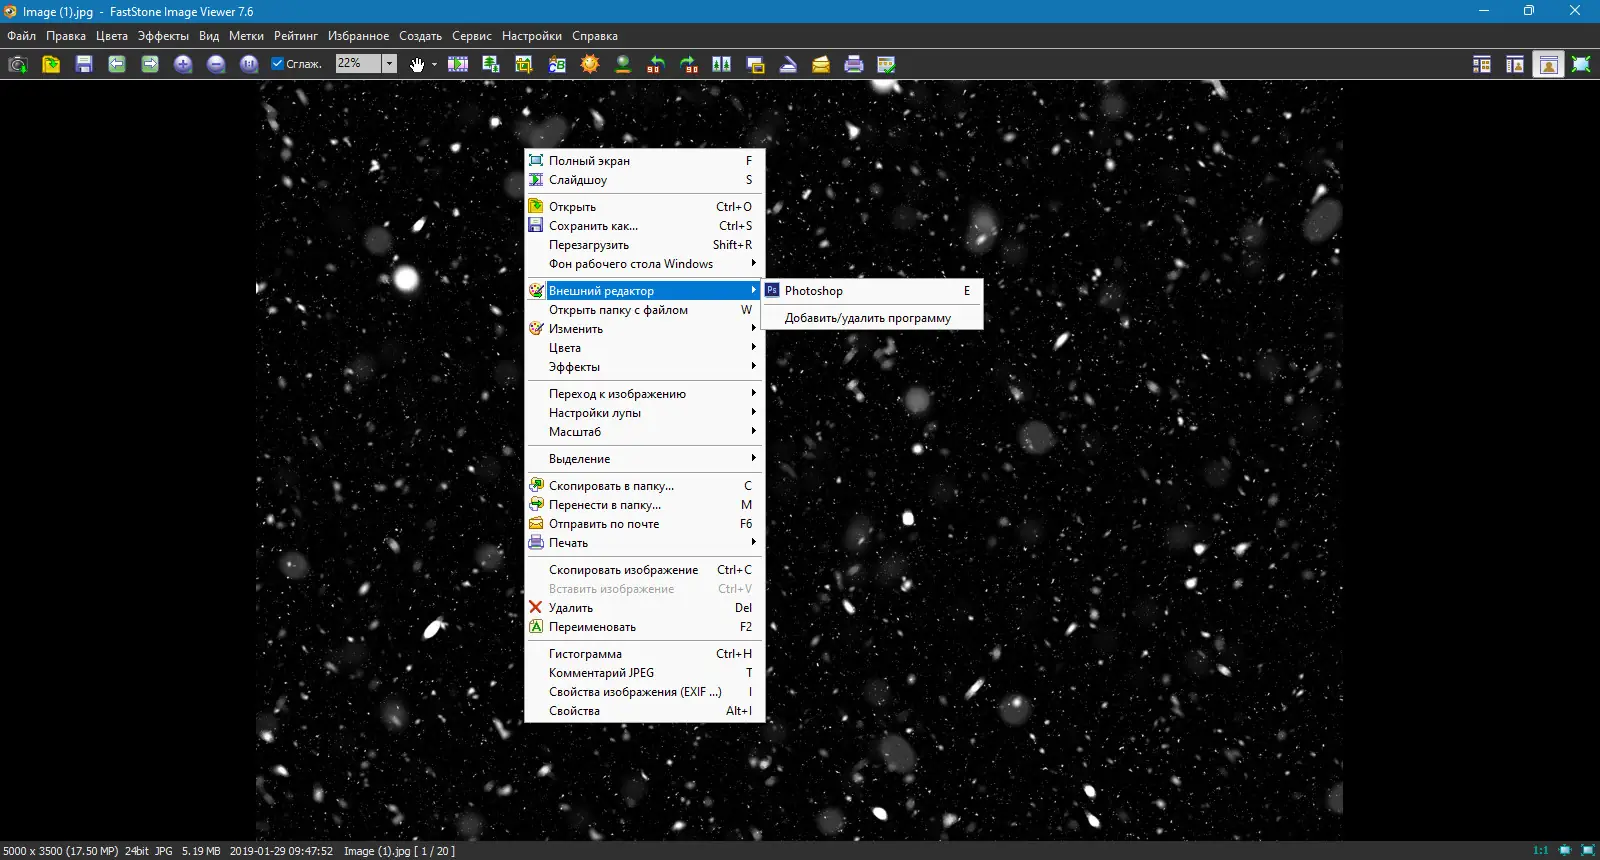Zoom in with the plus magnifier icon
Viewport: 1600px width, 860px height.
(183, 64)
